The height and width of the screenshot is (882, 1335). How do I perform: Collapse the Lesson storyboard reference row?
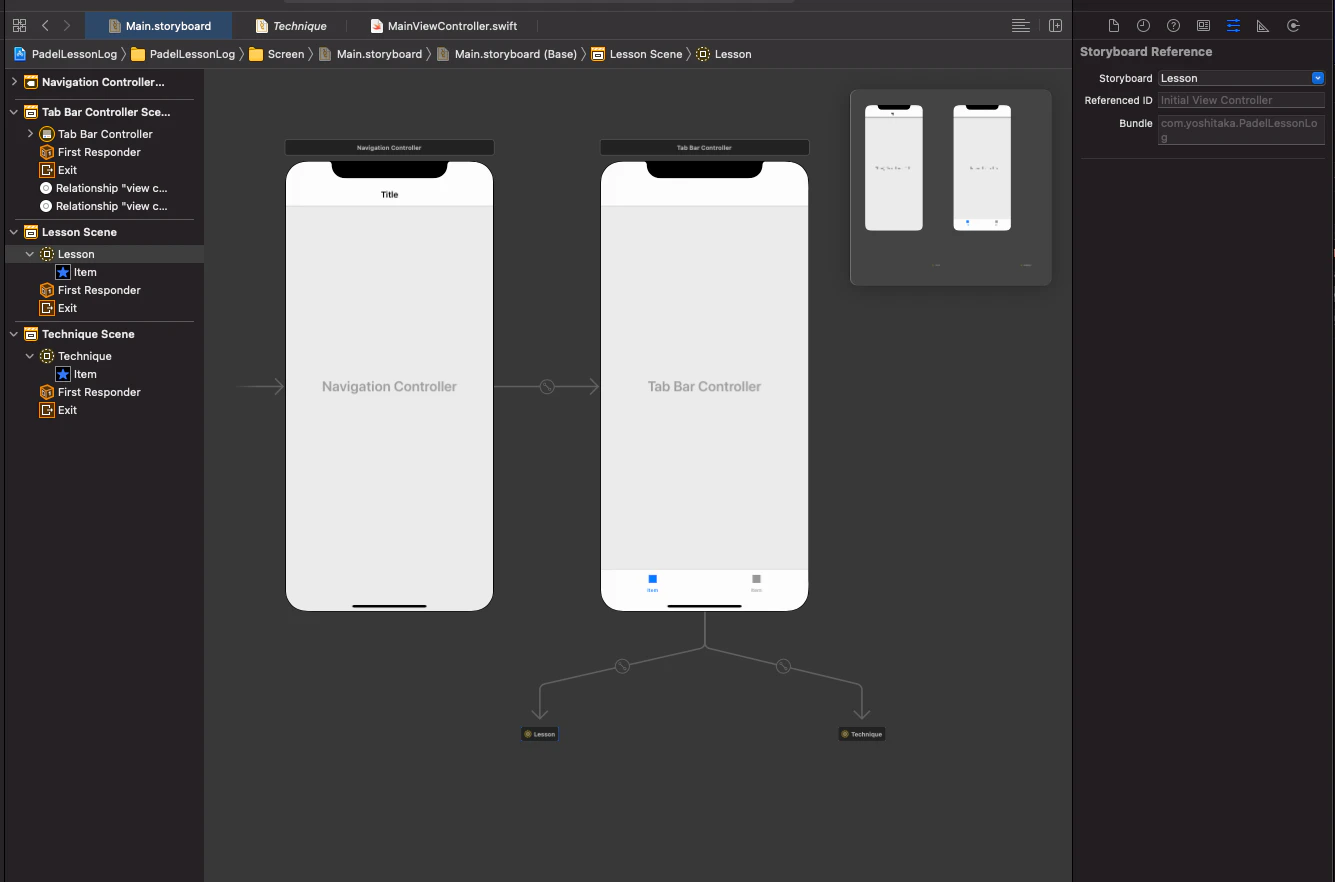[x=30, y=254]
